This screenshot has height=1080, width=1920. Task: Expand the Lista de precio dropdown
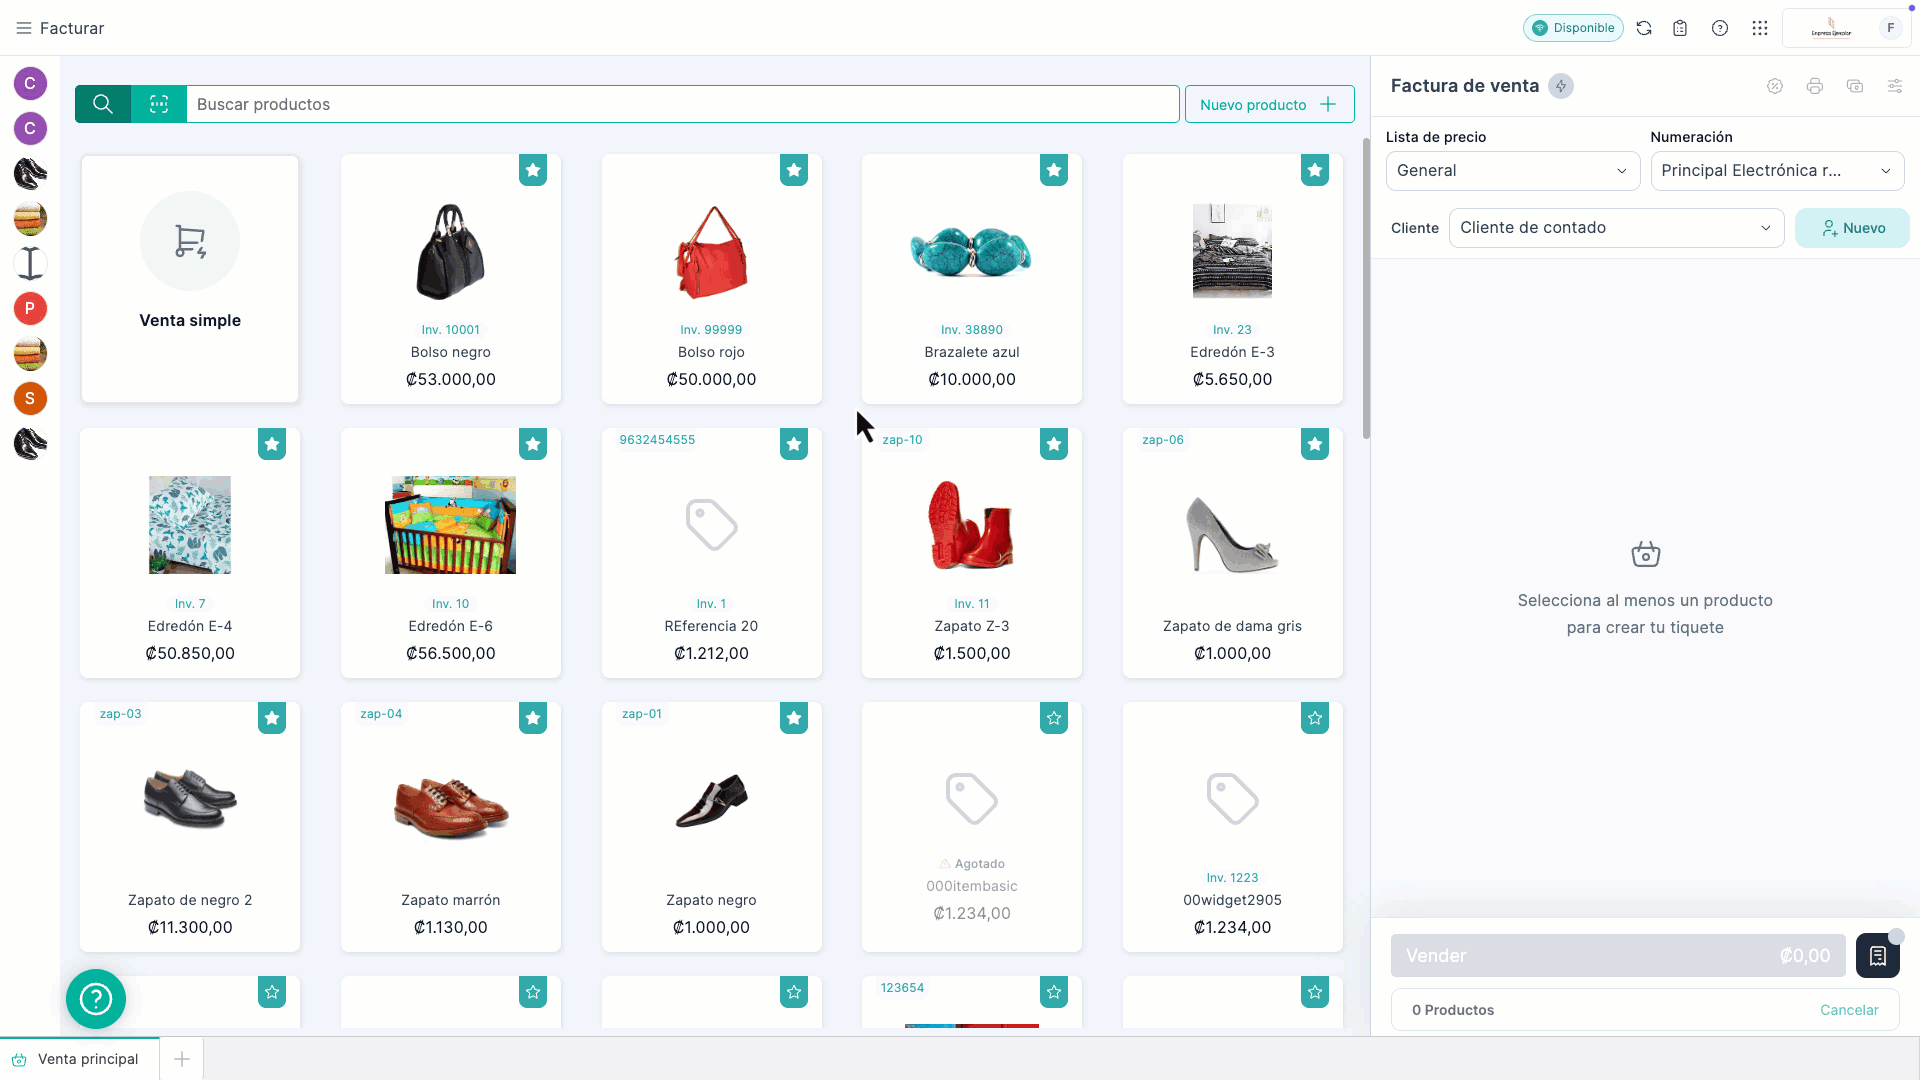(x=1512, y=171)
